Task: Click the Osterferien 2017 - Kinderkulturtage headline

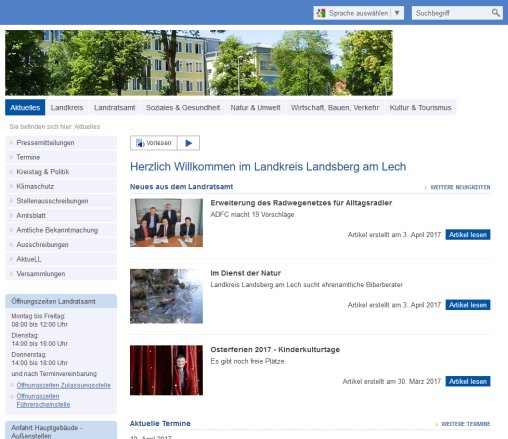Action: 275,349
